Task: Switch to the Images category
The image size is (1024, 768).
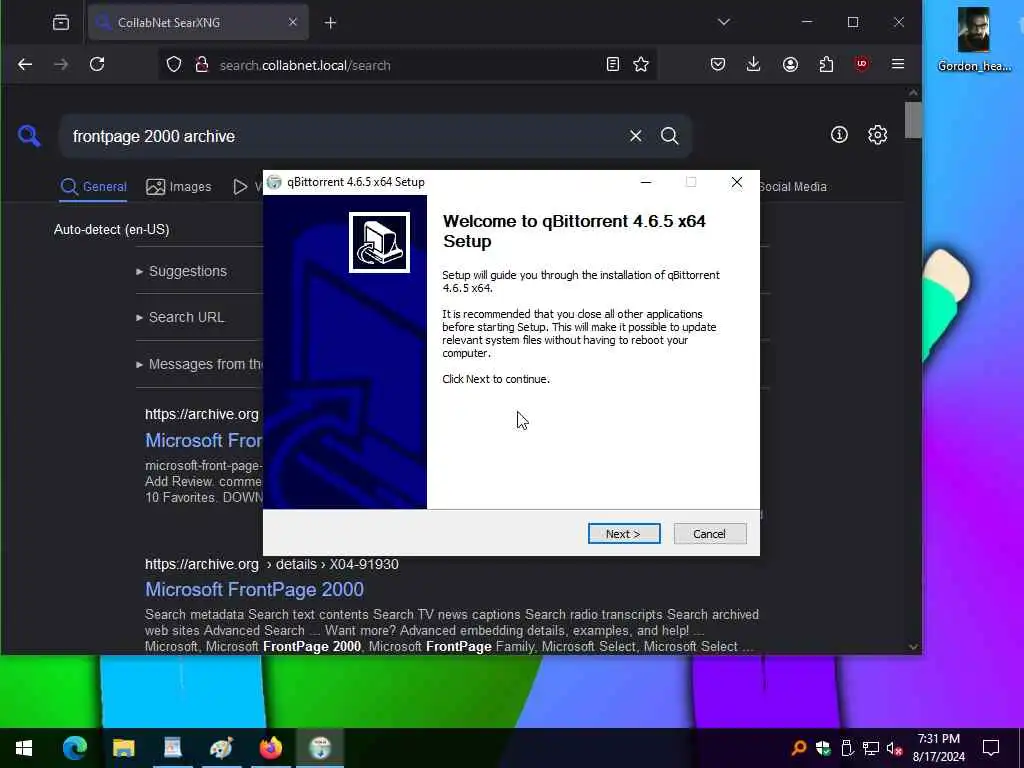Action: pyautogui.click(x=179, y=187)
